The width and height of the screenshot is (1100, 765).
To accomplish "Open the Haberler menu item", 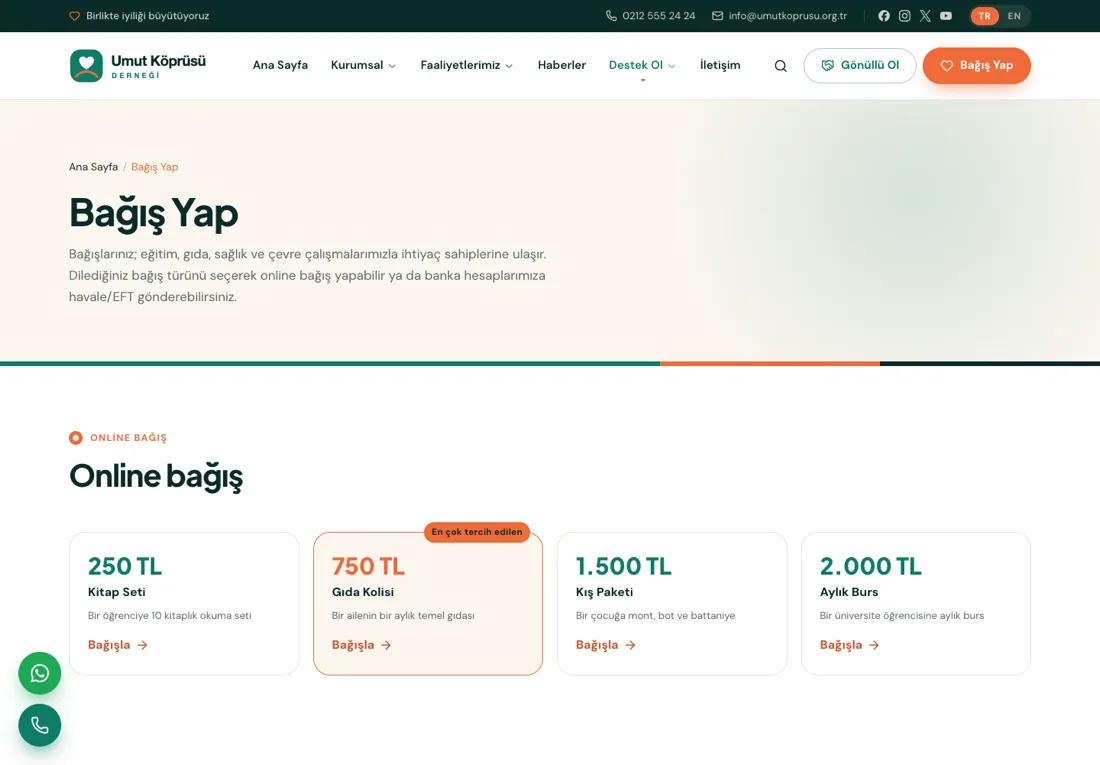I will 561,65.
